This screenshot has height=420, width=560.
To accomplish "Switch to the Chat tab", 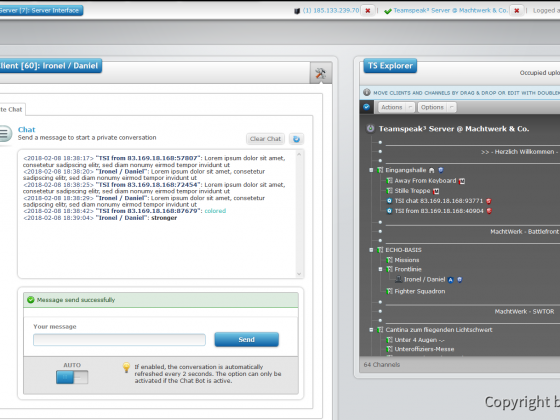I will (x=12, y=109).
